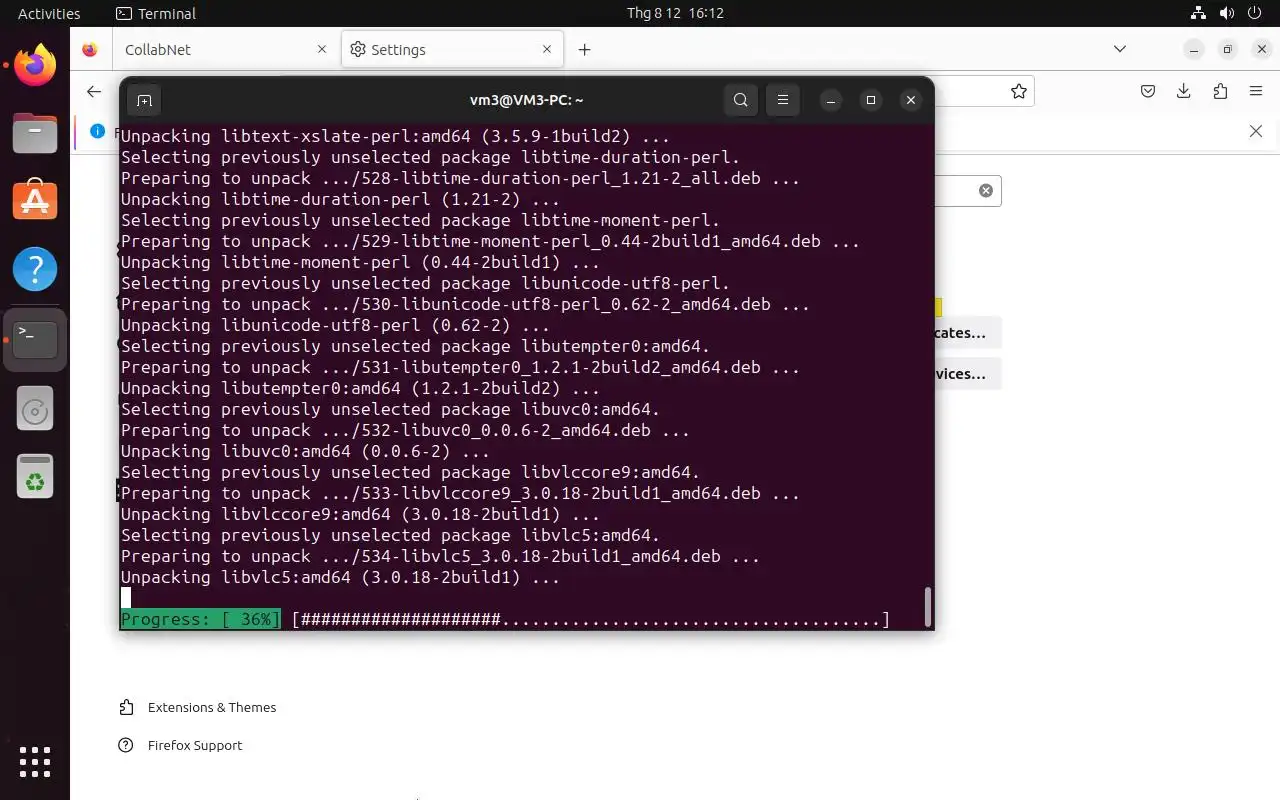Go back in Firefox
Image resolution: width=1280 pixels, height=800 pixels.
point(94,91)
